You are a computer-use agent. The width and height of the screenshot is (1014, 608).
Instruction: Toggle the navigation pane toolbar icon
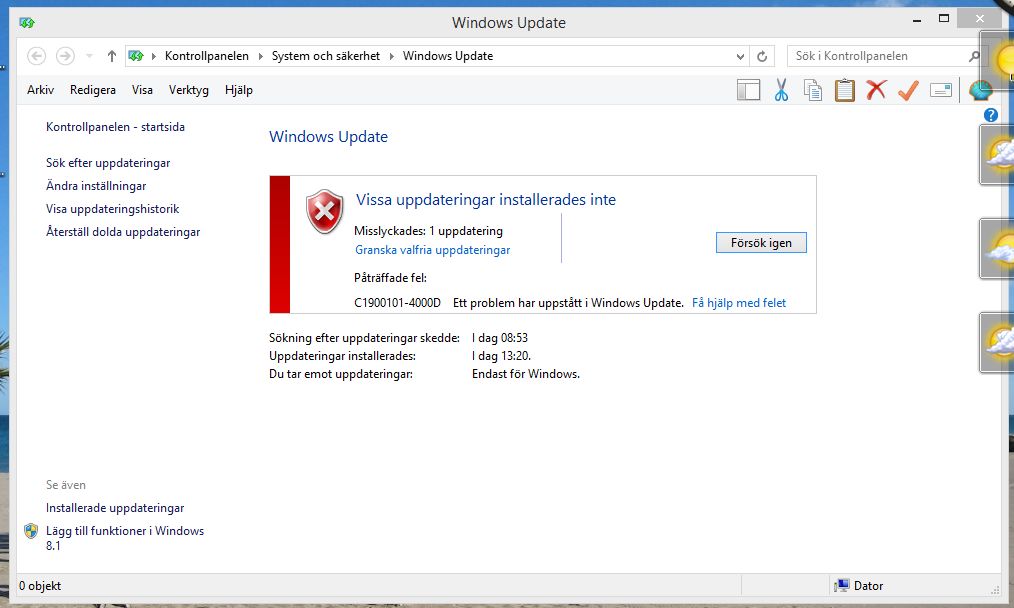pos(748,90)
